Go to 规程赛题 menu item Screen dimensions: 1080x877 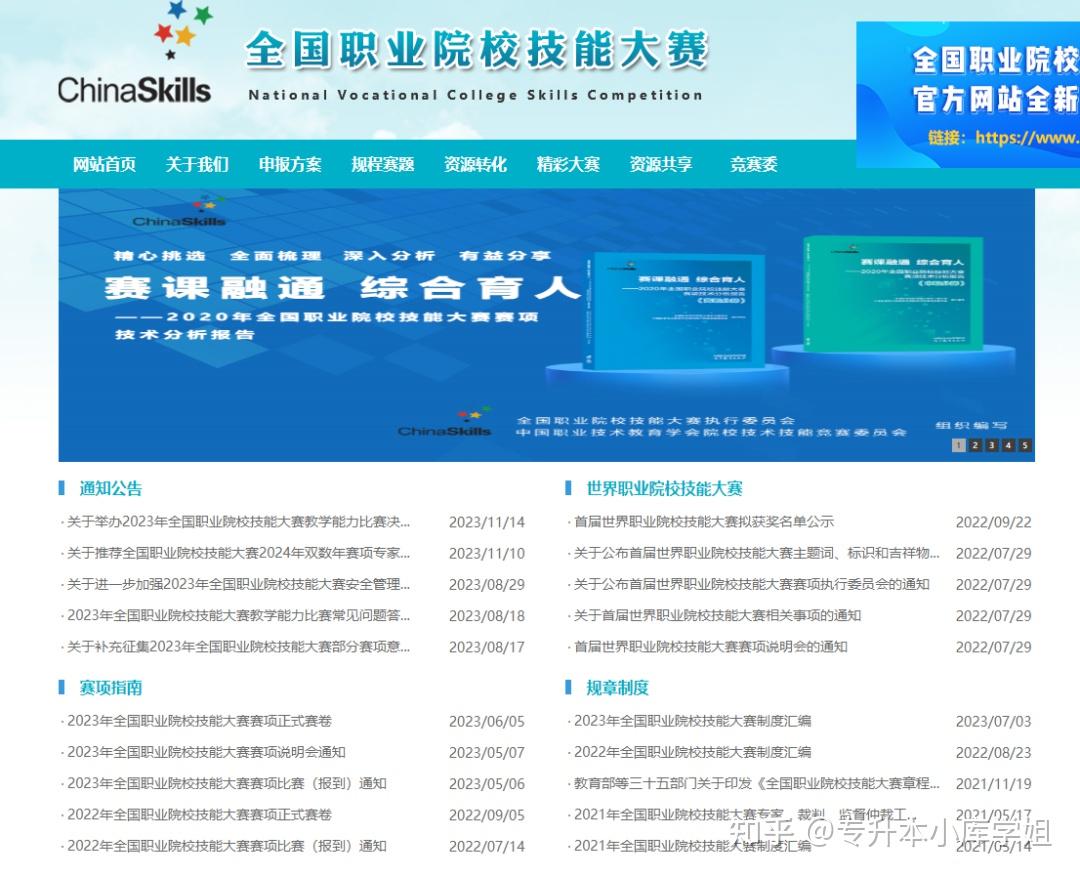pyautogui.click(x=383, y=164)
